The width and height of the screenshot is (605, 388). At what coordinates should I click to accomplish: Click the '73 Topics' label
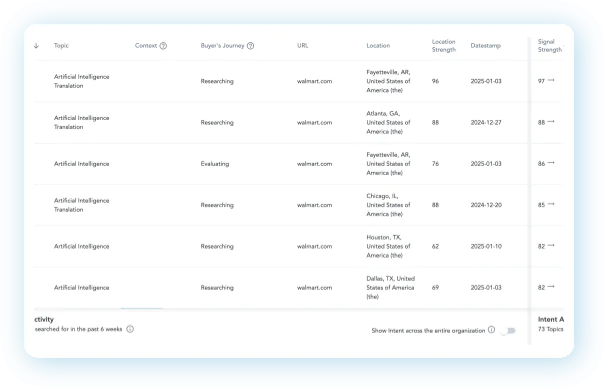point(551,329)
